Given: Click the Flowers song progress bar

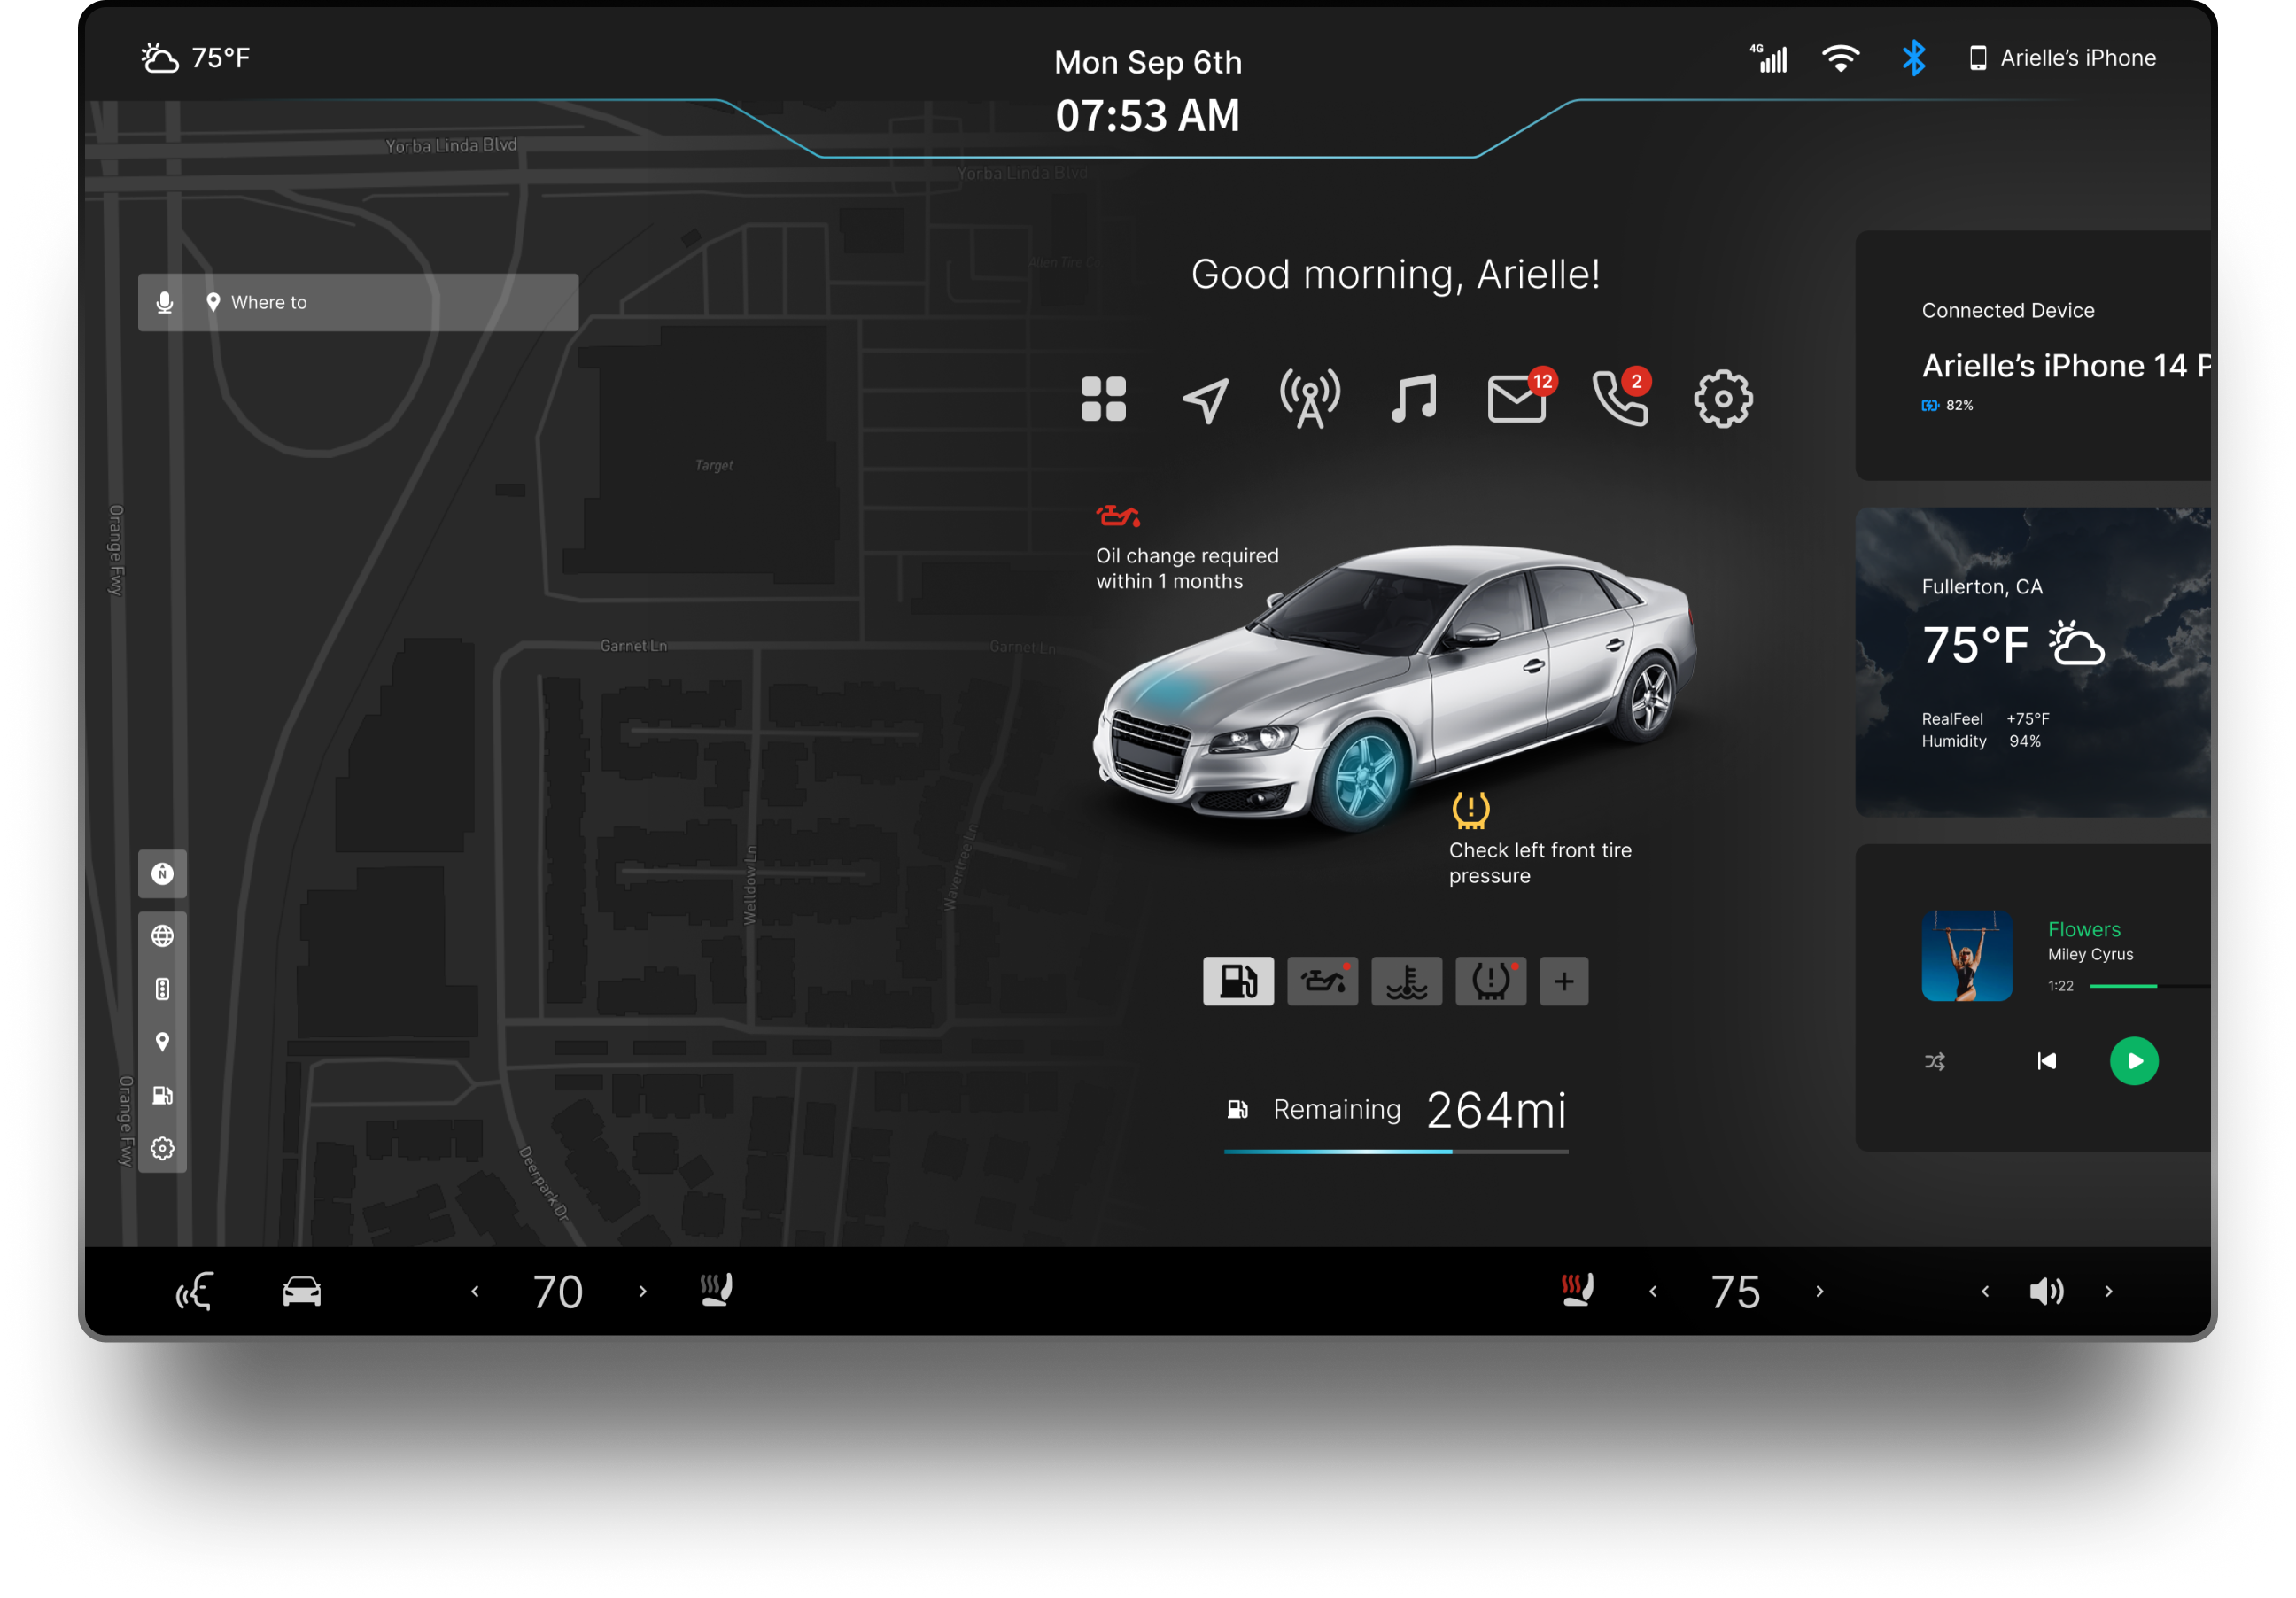Looking at the screenshot, I should point(2148,986).
